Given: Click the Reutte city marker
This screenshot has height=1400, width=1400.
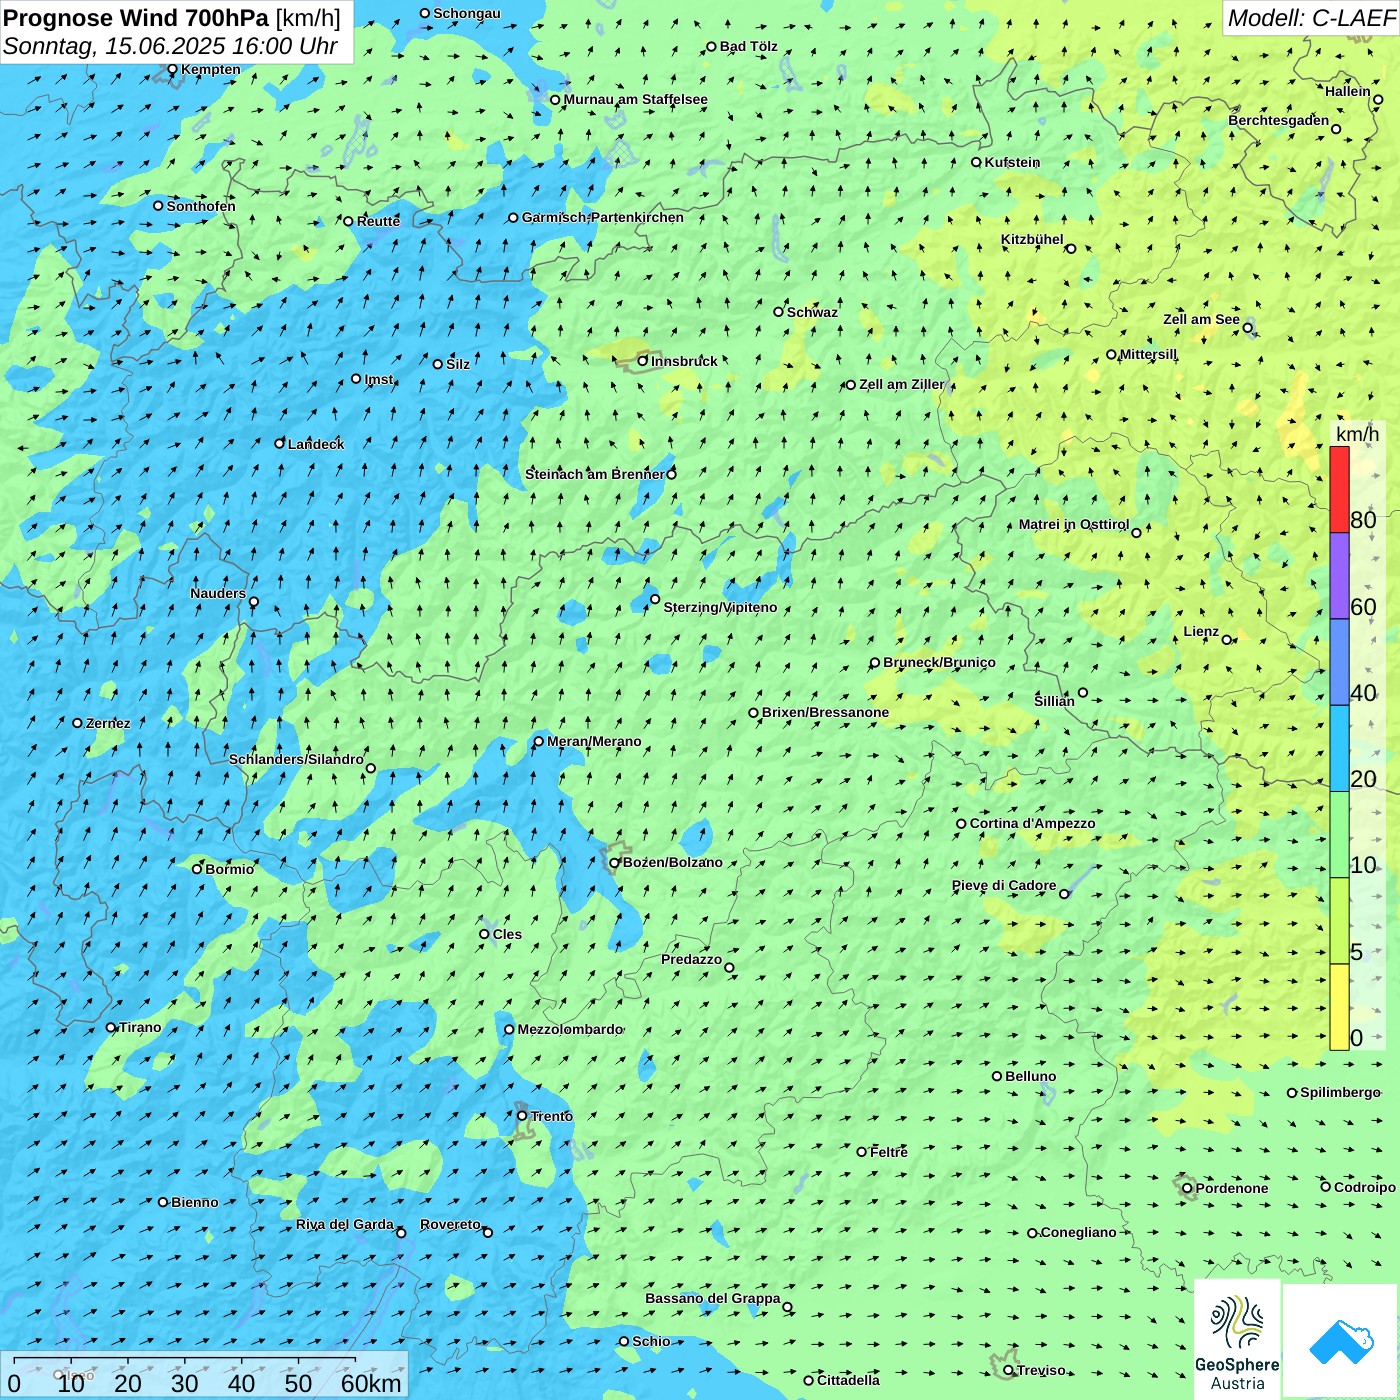Looking at the screenshot, I should coord(349,221).
